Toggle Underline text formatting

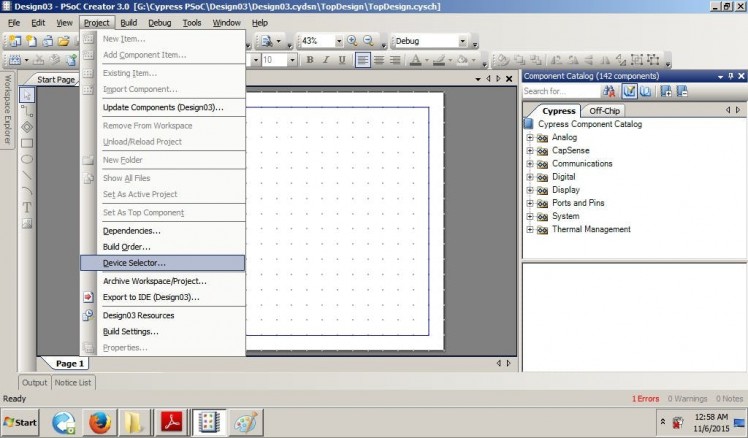coord(342,60)
